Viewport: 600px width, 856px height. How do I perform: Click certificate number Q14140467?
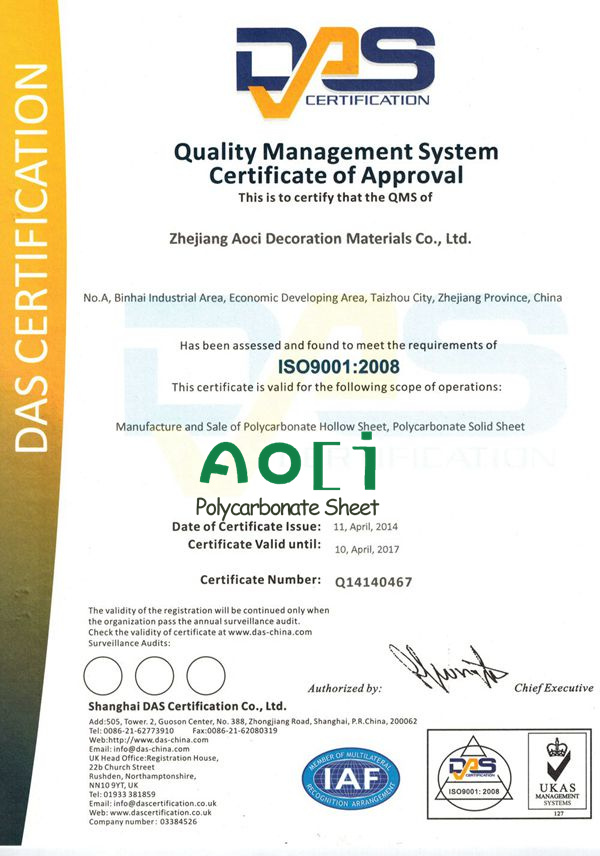(374, 581)
